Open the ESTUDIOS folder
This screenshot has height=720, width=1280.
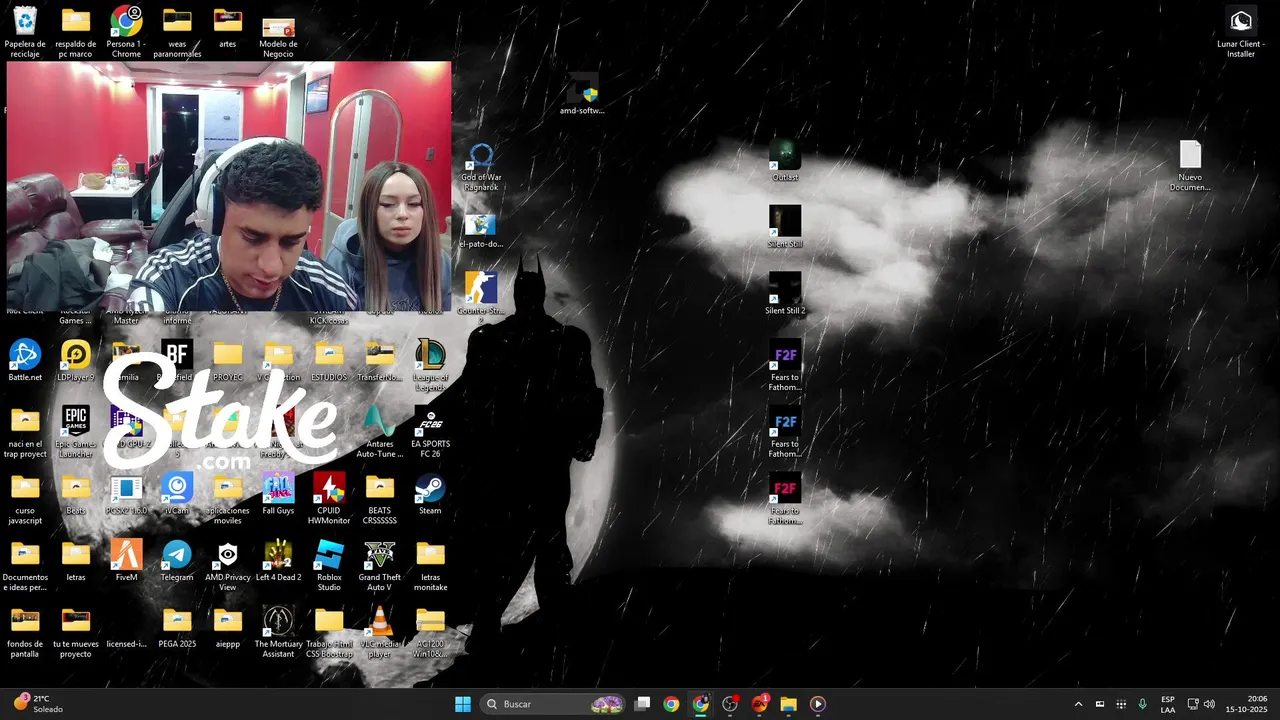tap(329, 360)
